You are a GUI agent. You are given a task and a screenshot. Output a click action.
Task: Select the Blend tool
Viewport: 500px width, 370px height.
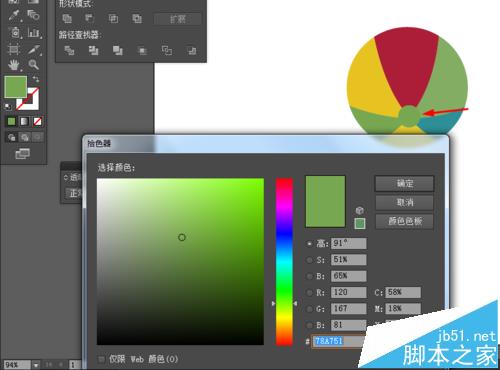[x=33, y=15]
